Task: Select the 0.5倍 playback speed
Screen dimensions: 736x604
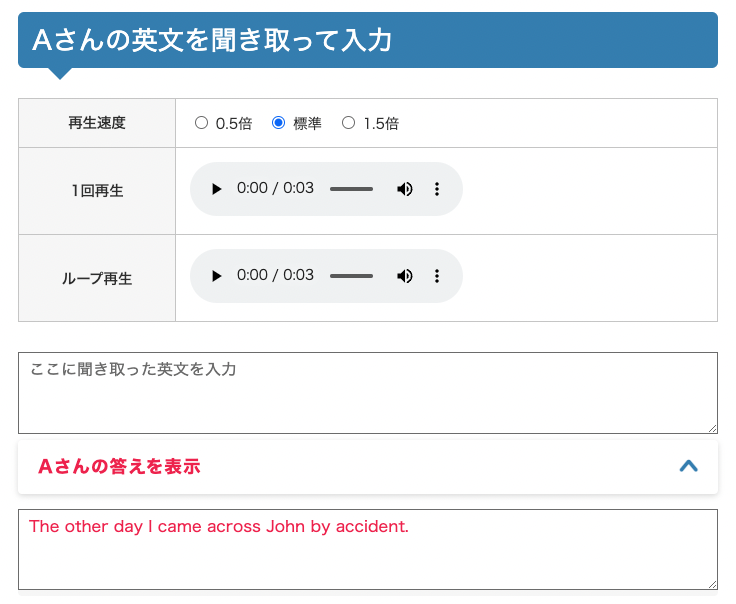Action: click(x=201, y=123)
